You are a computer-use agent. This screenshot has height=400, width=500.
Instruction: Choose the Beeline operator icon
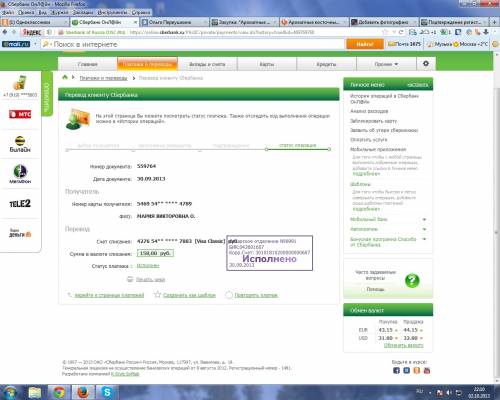point(20,144)
